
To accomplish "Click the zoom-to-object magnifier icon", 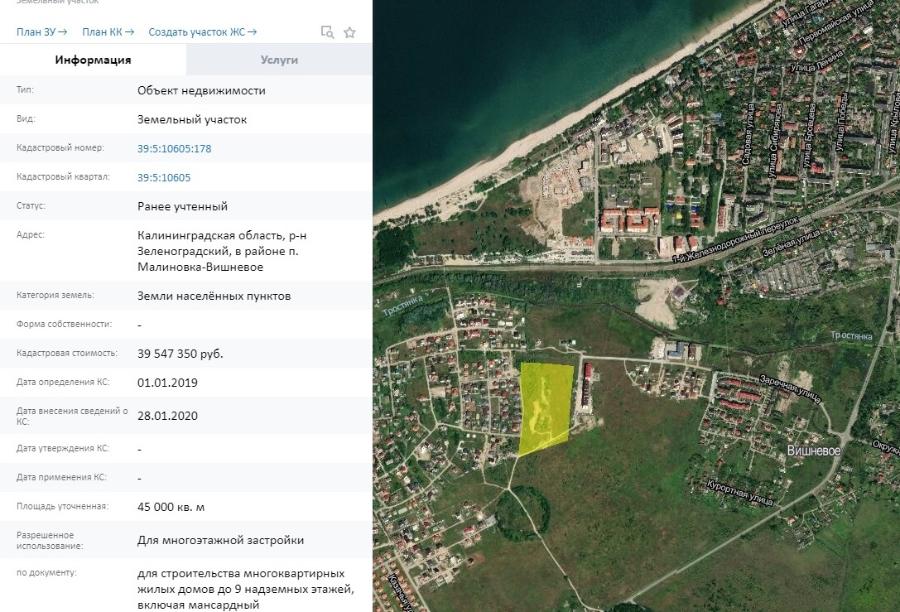I will click(327, 32).
